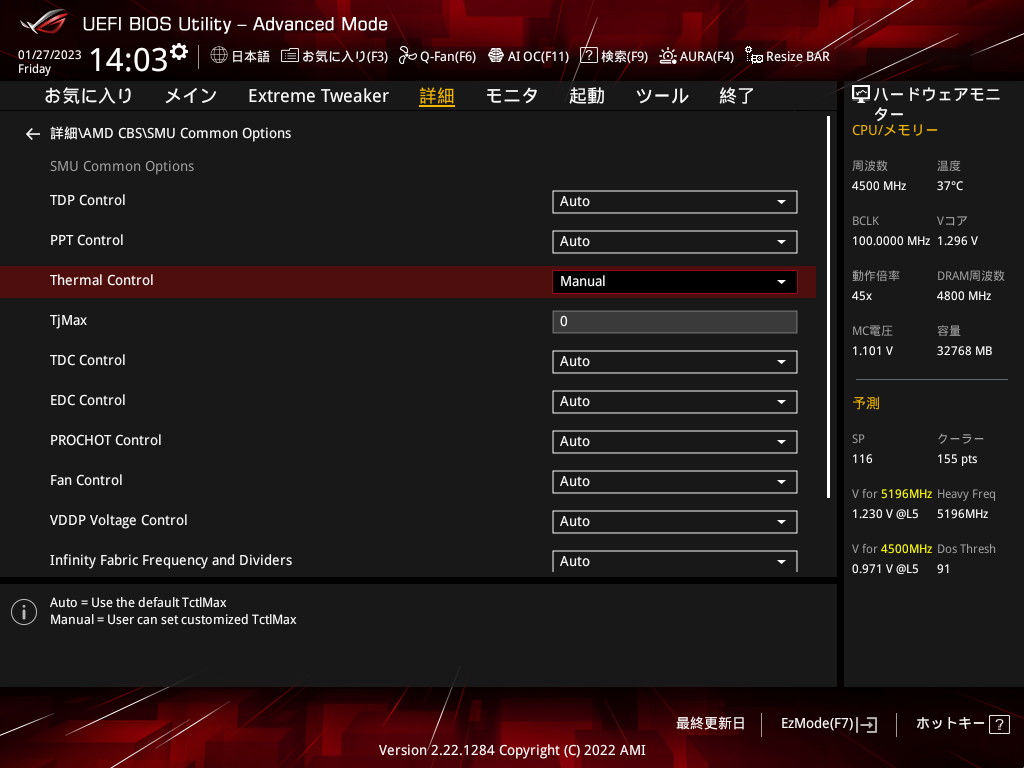This screenshot has height=768, width=1024.
Task: Select the 詳細 tab
Action: [x=437, y=96]
